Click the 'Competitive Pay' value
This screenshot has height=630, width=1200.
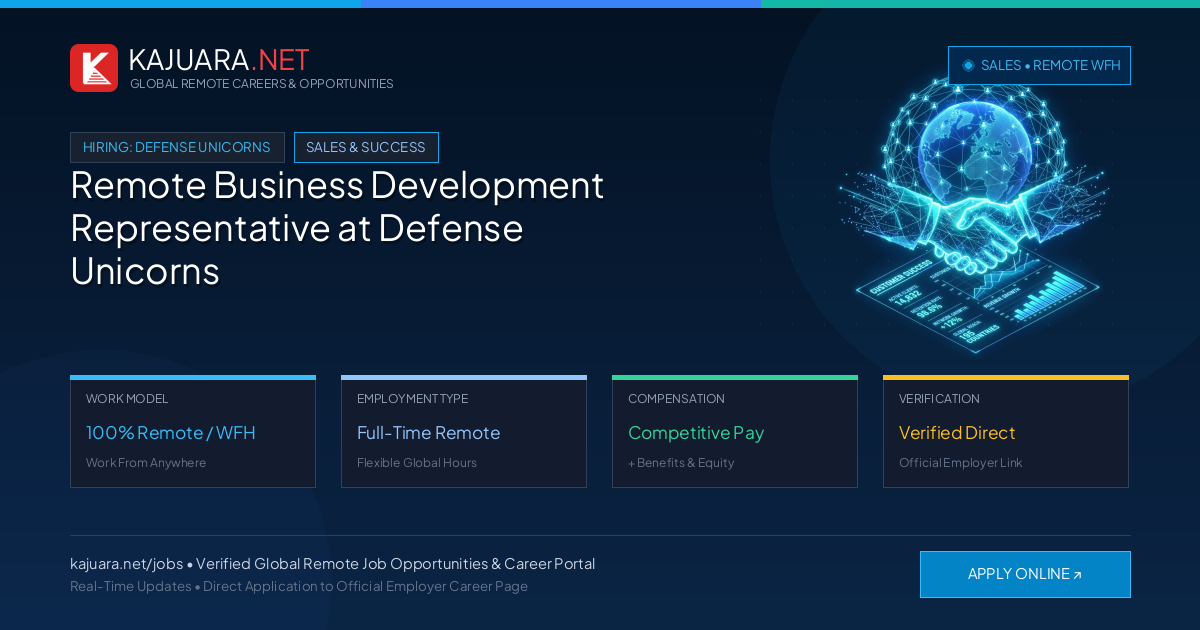tap(696, 433)
